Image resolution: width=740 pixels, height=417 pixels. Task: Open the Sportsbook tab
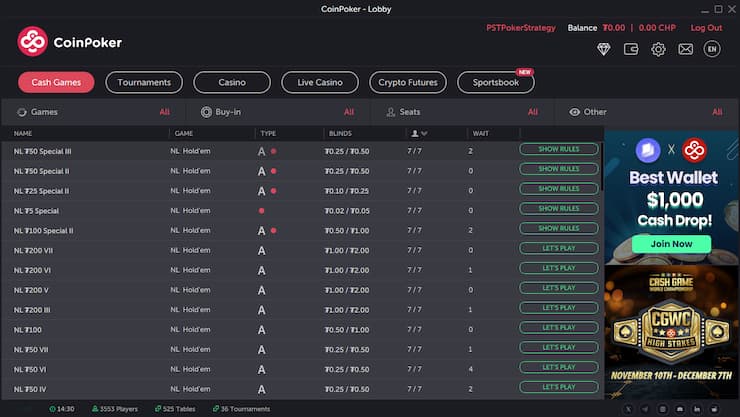click(x=495, y=82)
